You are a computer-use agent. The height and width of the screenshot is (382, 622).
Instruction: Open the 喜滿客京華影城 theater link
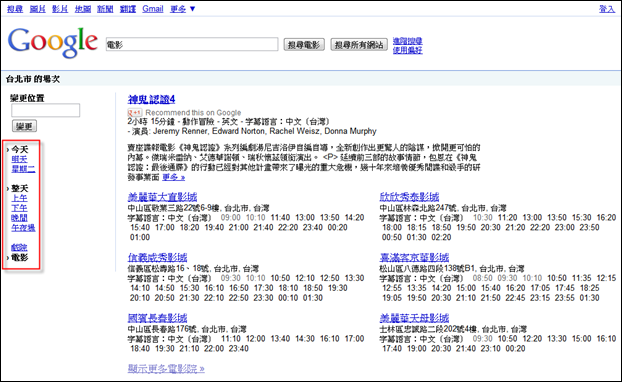pos(414,257)
